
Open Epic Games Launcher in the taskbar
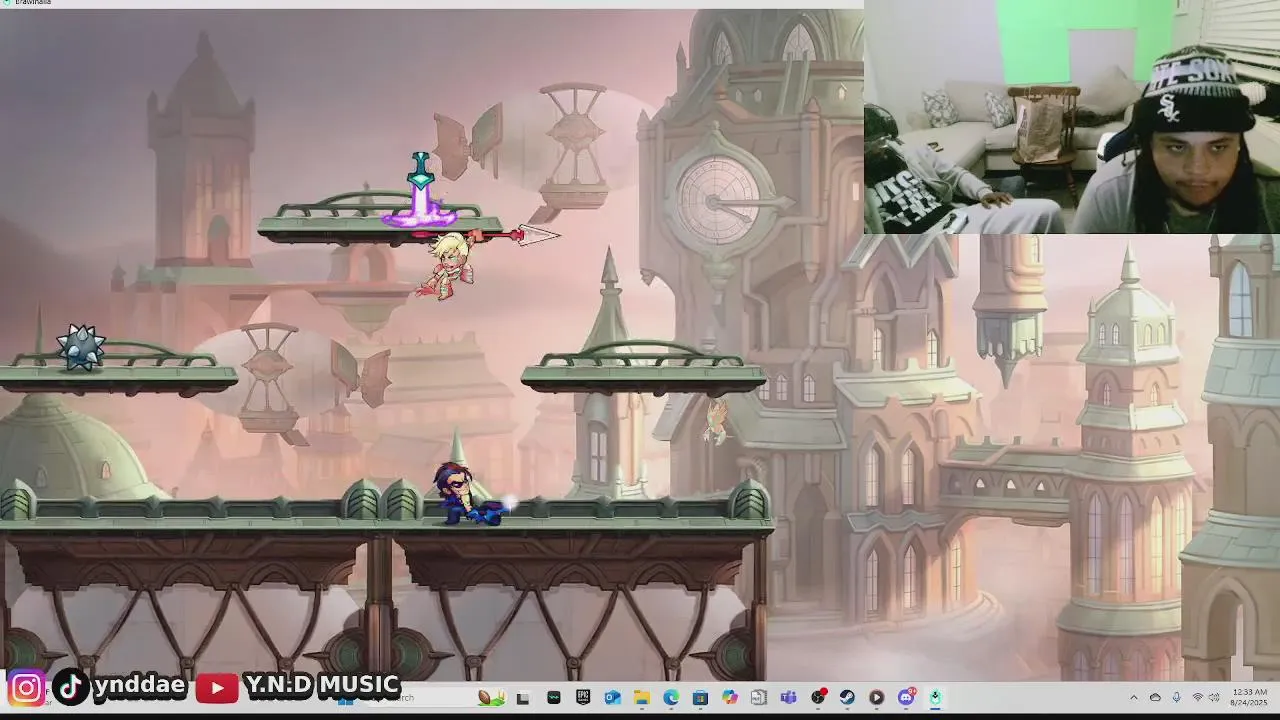coord(583,697)
